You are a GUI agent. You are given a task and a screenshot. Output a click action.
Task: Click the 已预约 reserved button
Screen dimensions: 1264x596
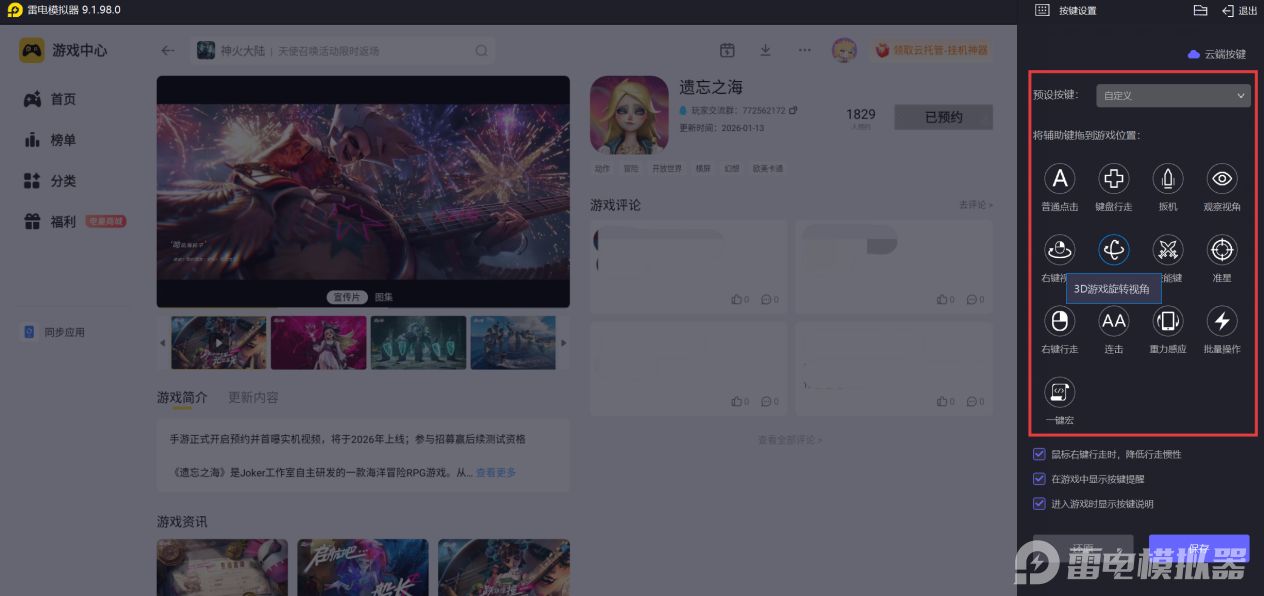click(944, 117)
